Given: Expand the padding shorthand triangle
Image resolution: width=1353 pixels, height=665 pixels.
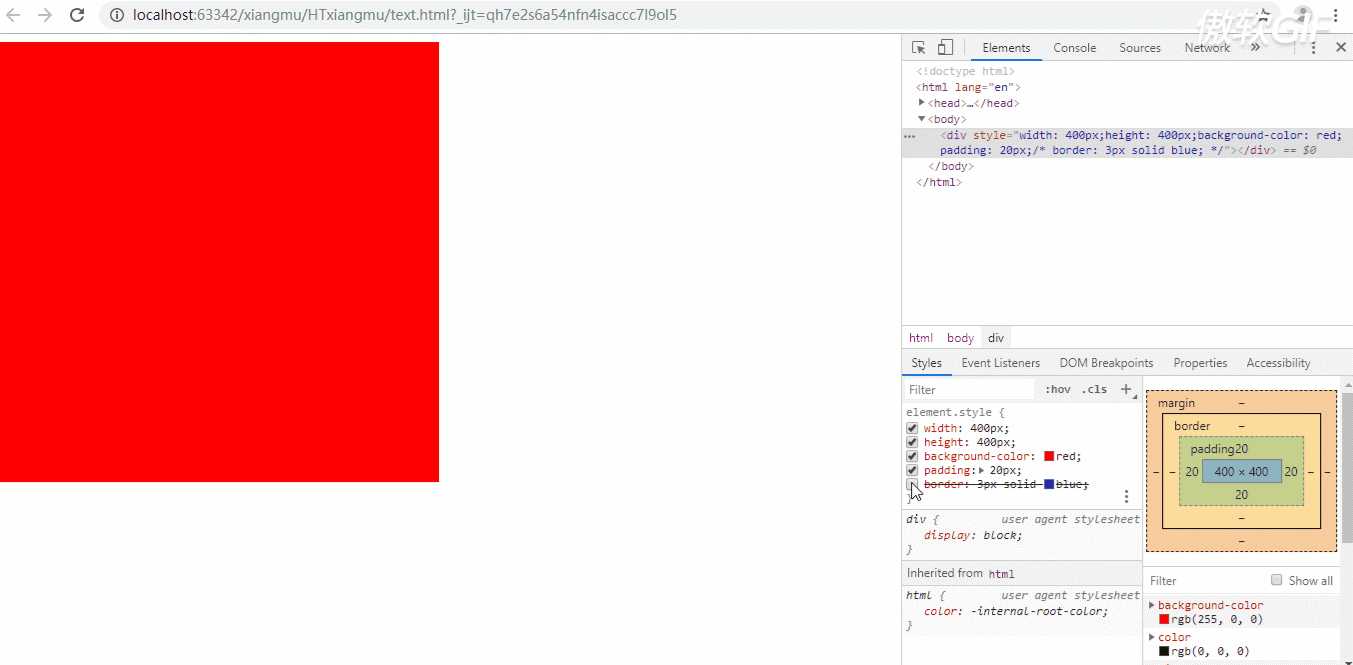Looking at the screenshot, I should click(x=981, y=470).
